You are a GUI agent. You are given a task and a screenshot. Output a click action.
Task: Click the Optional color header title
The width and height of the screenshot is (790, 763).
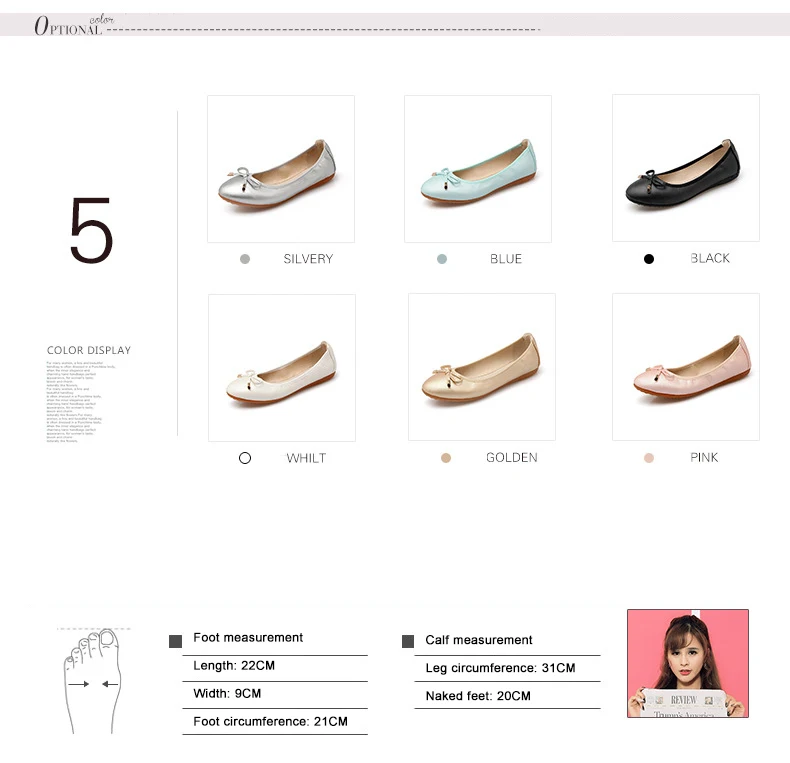(74, 25)
